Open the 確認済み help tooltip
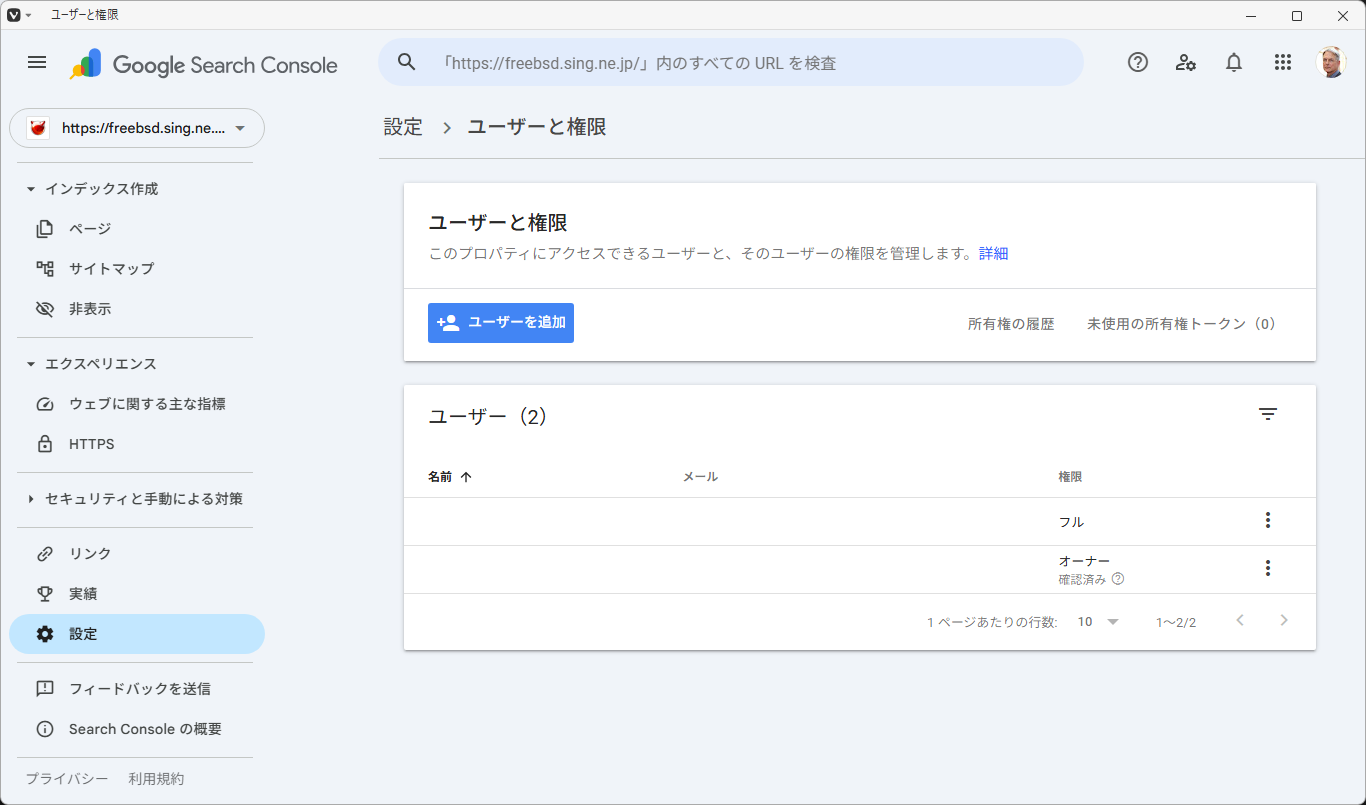The image size is (1366, 805). pyautogui.click(x=1118, y=578)
